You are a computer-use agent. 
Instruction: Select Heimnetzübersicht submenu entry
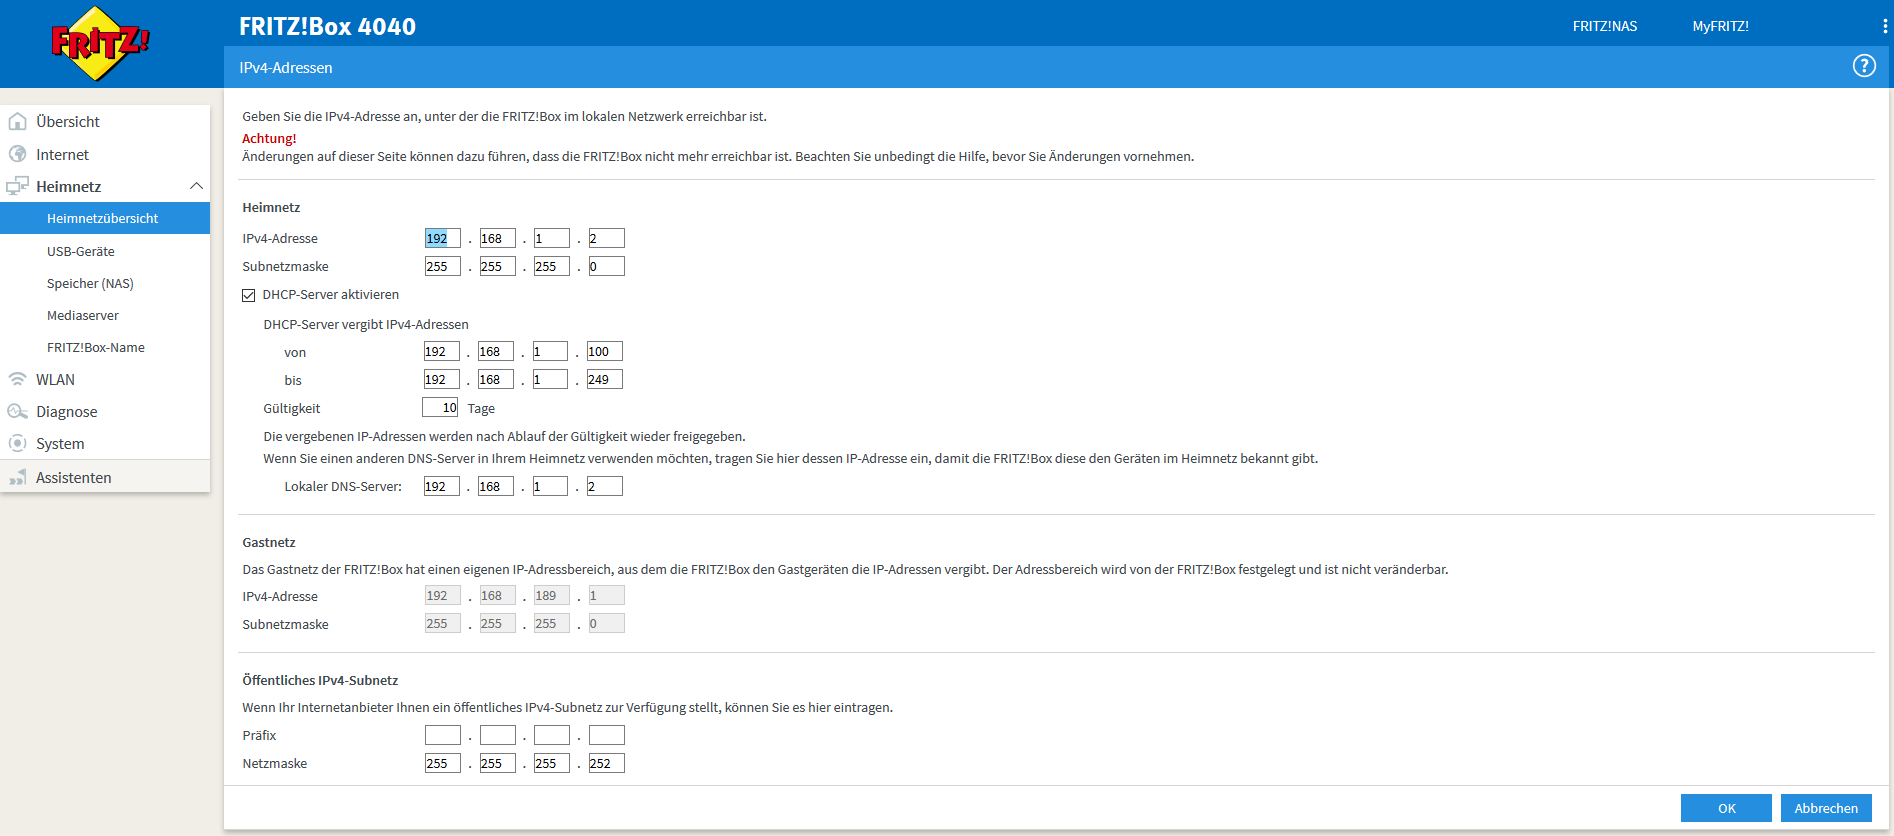pyautogui.click(x=105, y=218)
